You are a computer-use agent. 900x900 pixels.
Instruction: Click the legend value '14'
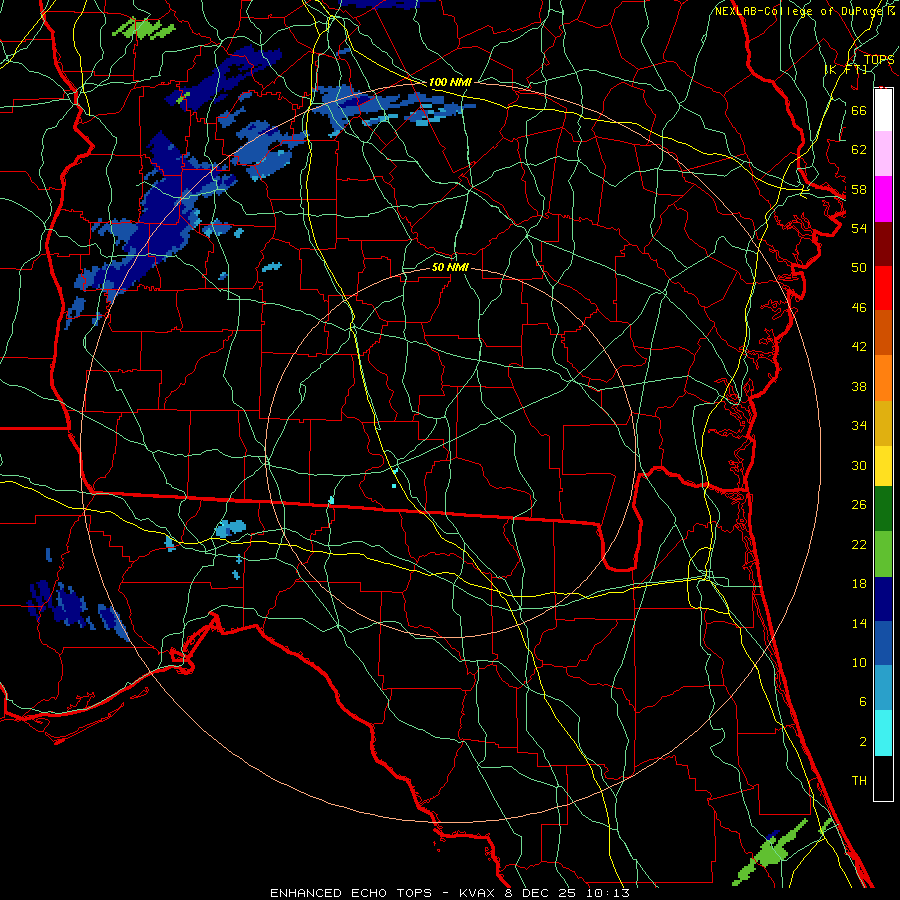coord(859,623)
